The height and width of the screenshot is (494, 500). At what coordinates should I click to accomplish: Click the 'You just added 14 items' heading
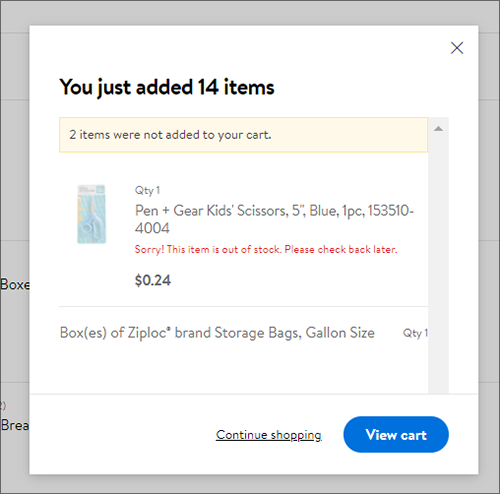point(167,87)
